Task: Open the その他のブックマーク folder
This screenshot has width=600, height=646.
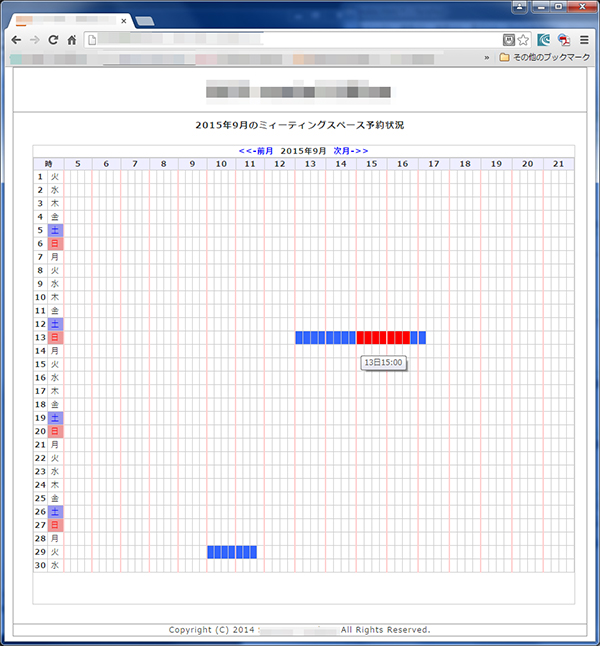Action: 543,58
